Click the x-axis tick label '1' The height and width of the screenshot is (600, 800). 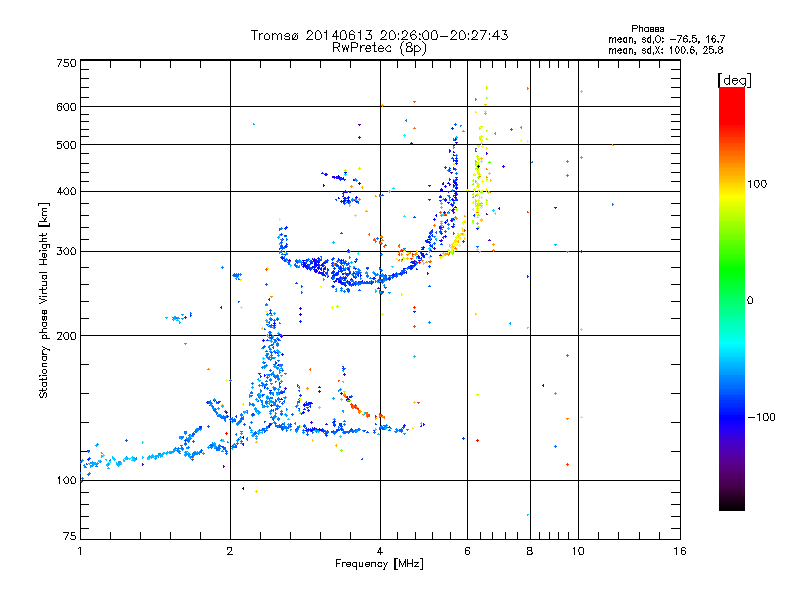coord(80,551)
